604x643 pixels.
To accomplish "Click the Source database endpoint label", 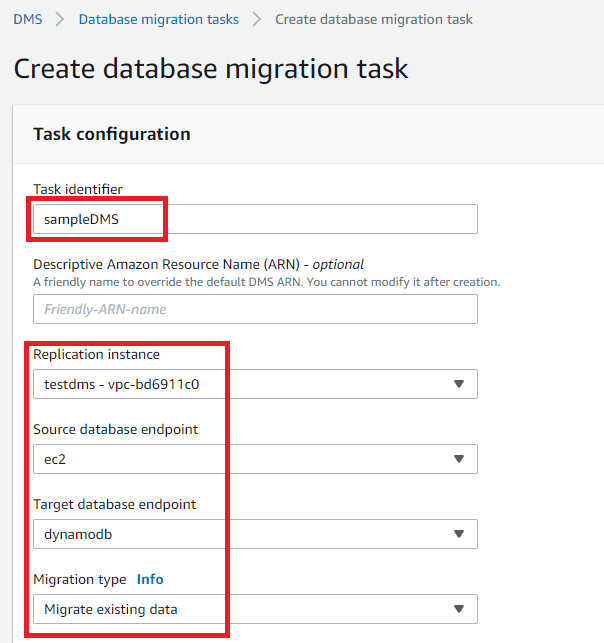I will coord(115,429).
